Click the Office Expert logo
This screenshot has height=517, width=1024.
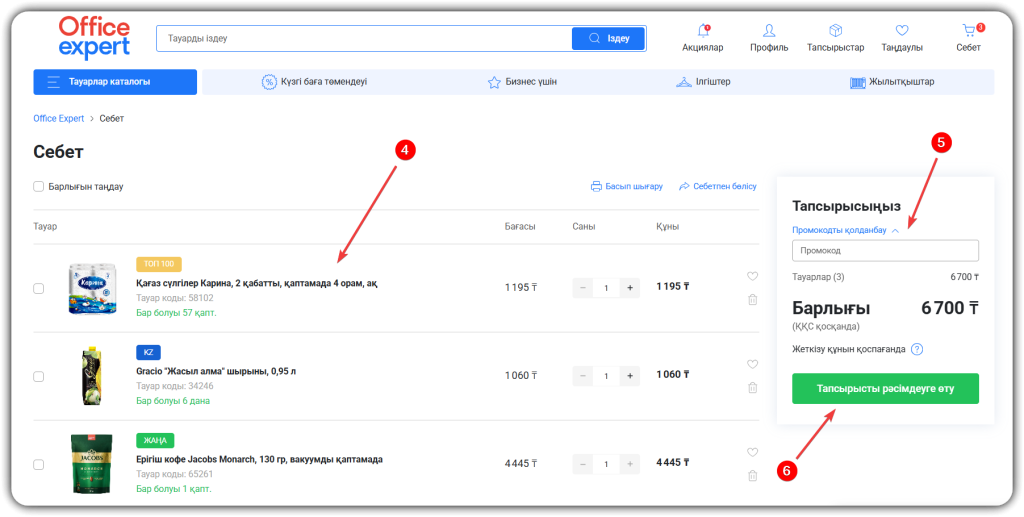[94, 38]
